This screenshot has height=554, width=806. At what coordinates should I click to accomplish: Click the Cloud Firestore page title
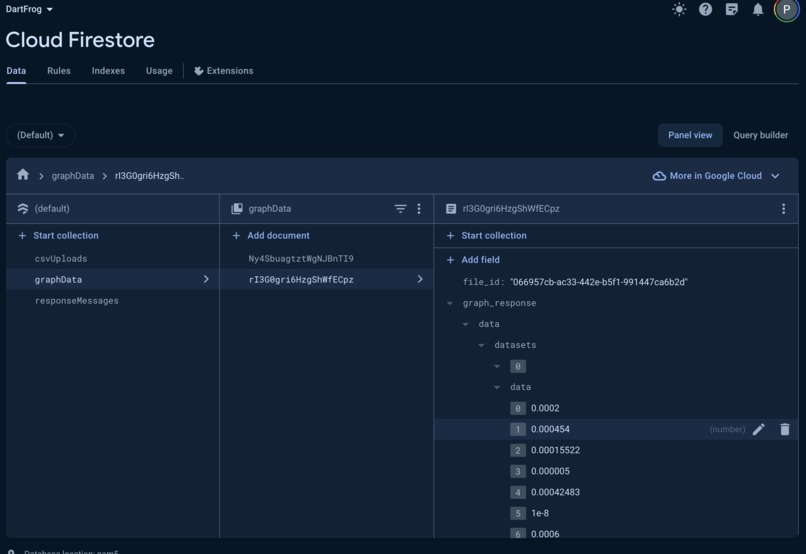(x=80, y=40)
